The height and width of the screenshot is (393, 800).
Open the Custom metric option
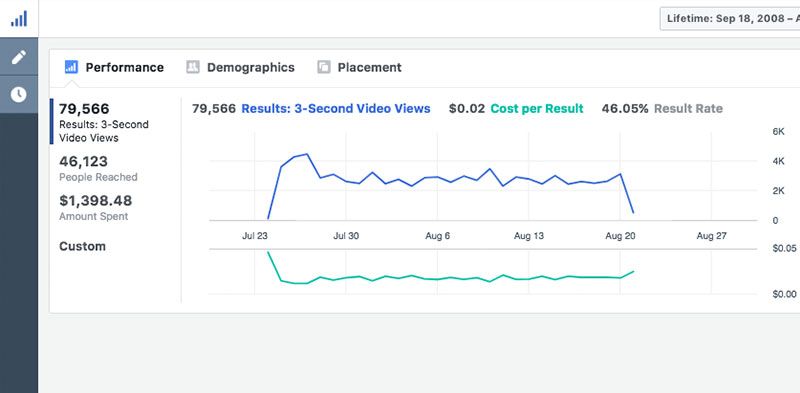(x=83, y=247)
